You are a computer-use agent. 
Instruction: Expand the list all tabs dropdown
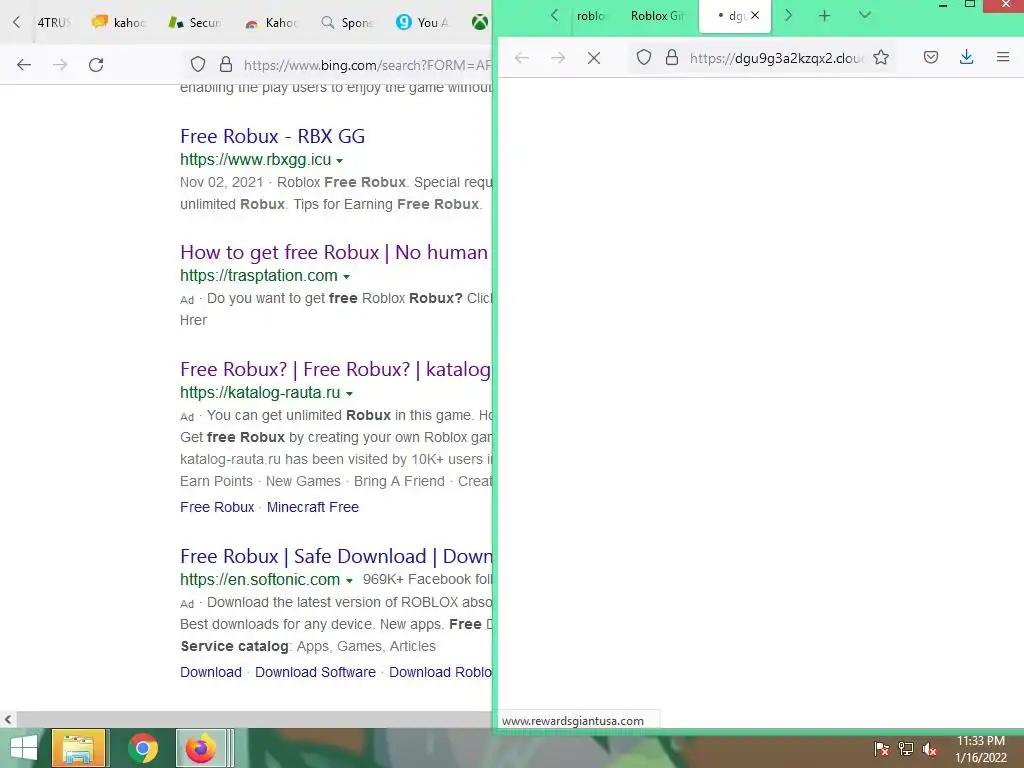pos(865,15)
